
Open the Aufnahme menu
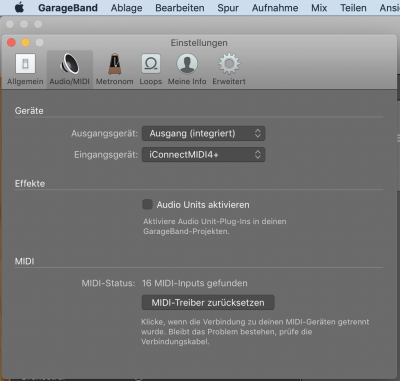[x=275, y=7]
